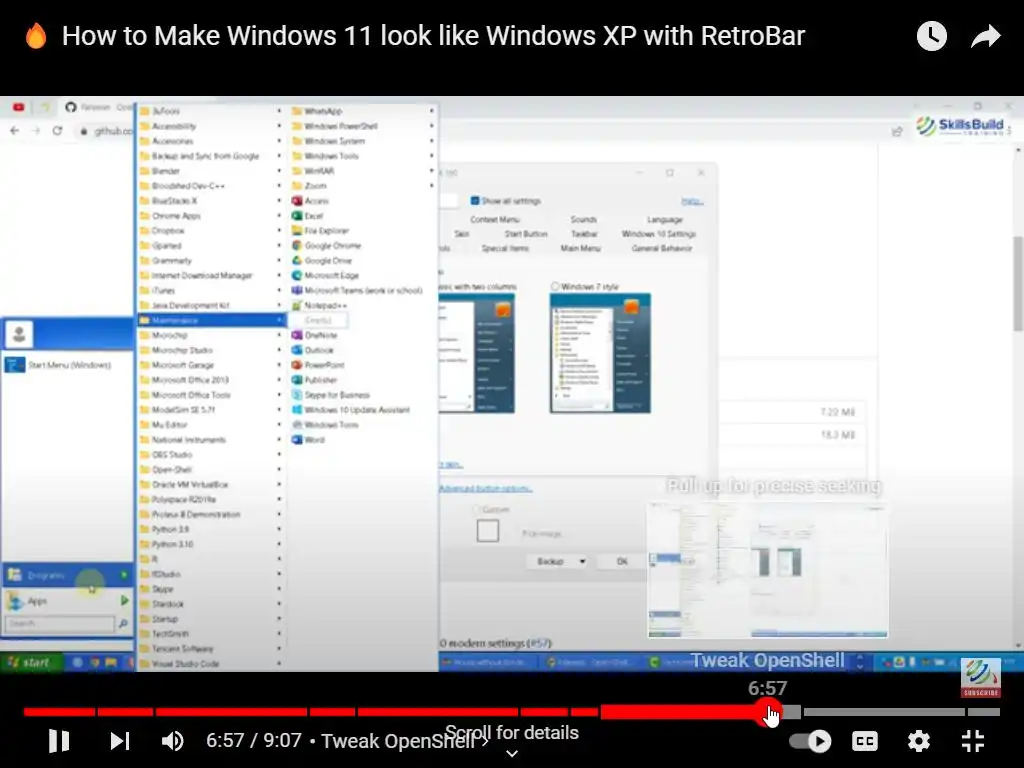Click the seek preview thumbnail
1024x768 pixels.
[x=767, y=570]
